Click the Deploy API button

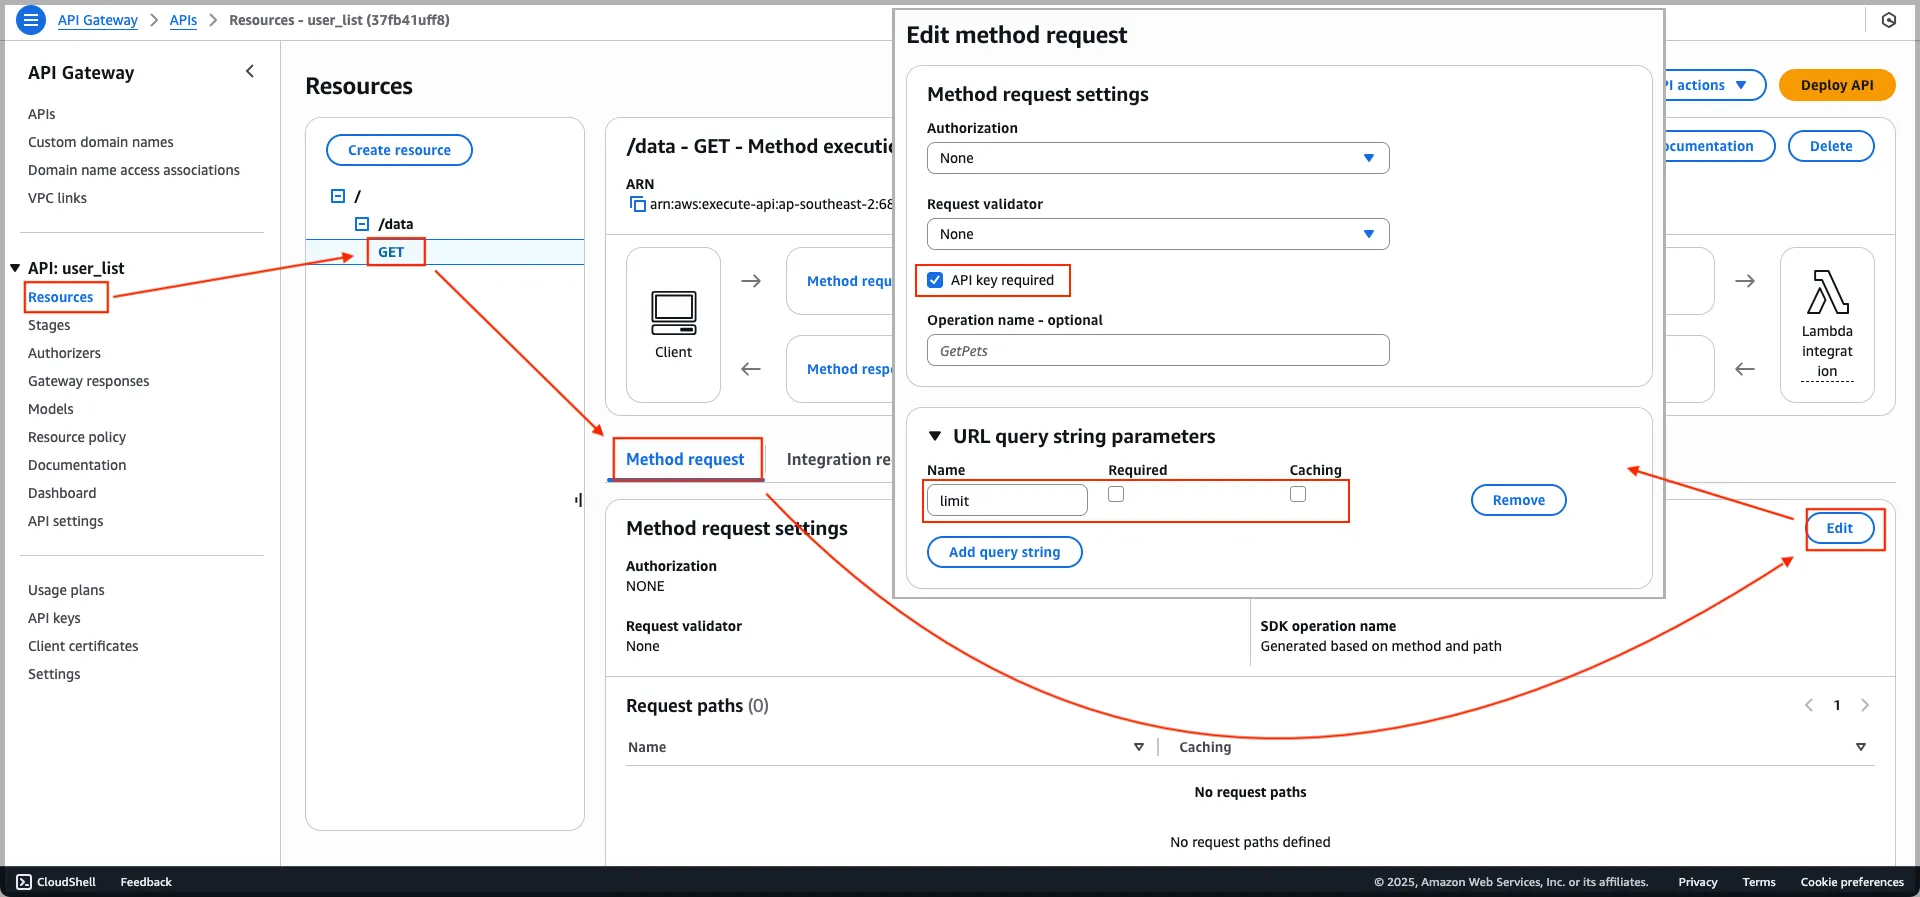(1836, 85)
